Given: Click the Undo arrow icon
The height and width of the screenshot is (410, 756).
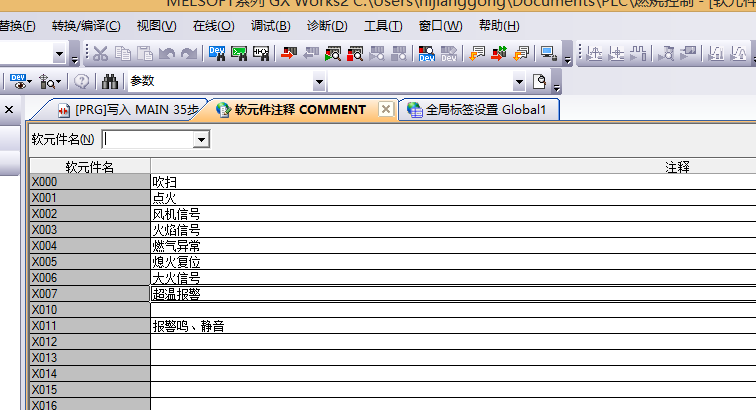Looking at the screenshot, I should coord(166,53).
